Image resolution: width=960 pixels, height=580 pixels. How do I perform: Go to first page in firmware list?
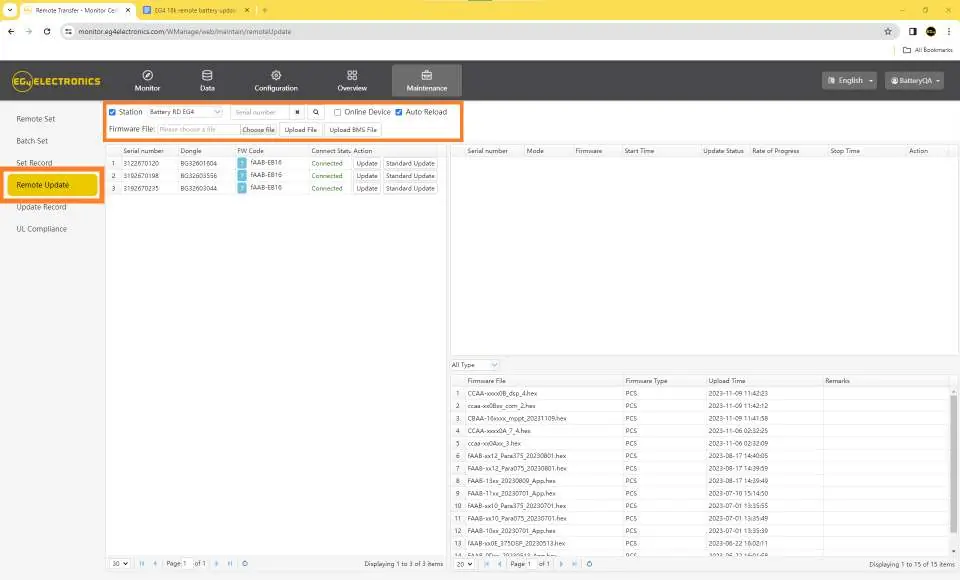(486, 564)
